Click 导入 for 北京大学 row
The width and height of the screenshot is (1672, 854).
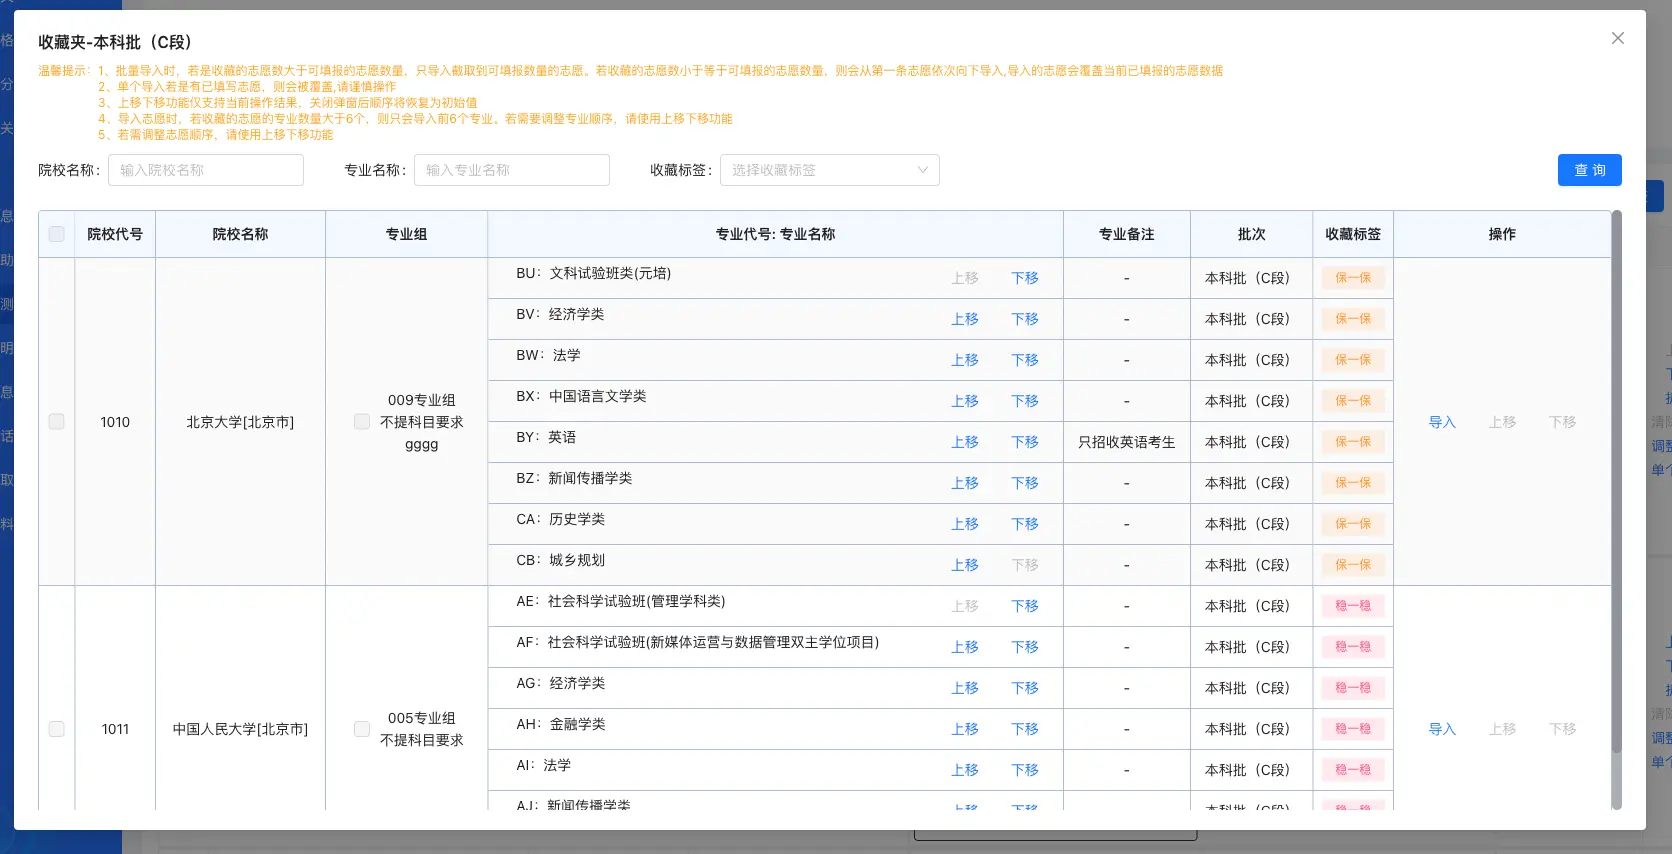click(x=1442, y=422)
